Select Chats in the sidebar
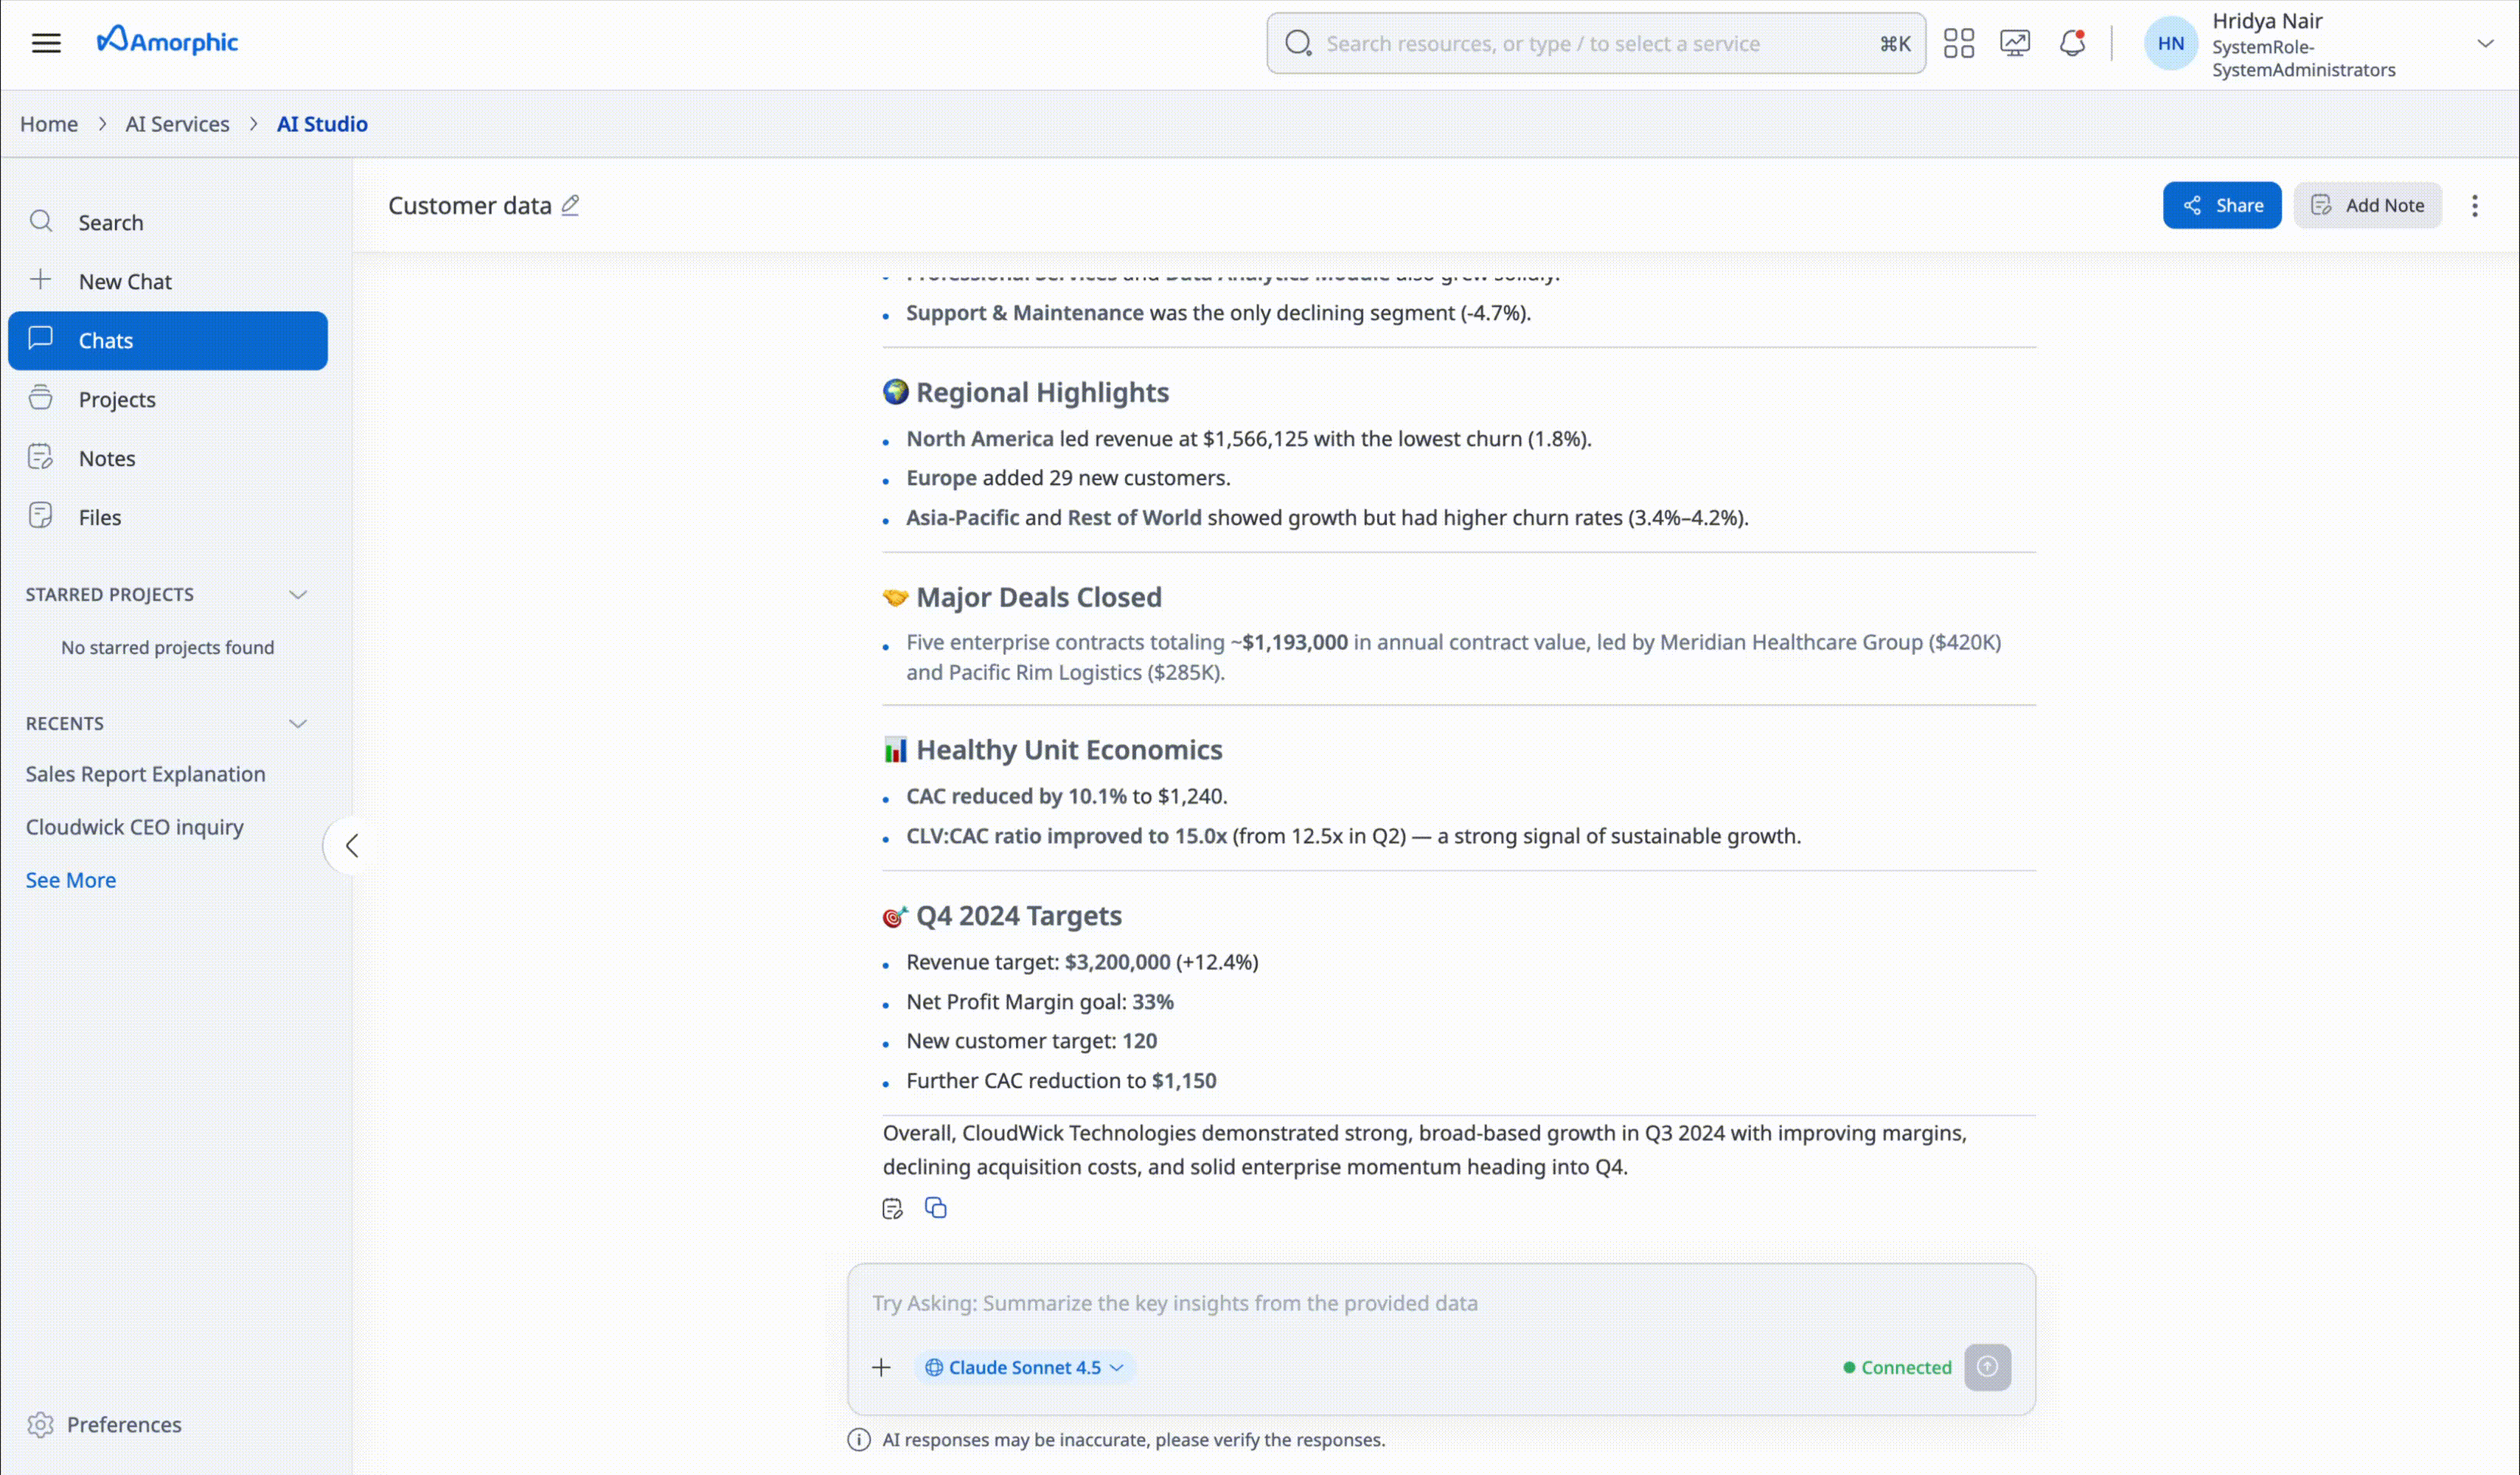This screenshot has height=1475, width=2520. tap(168, 340)
